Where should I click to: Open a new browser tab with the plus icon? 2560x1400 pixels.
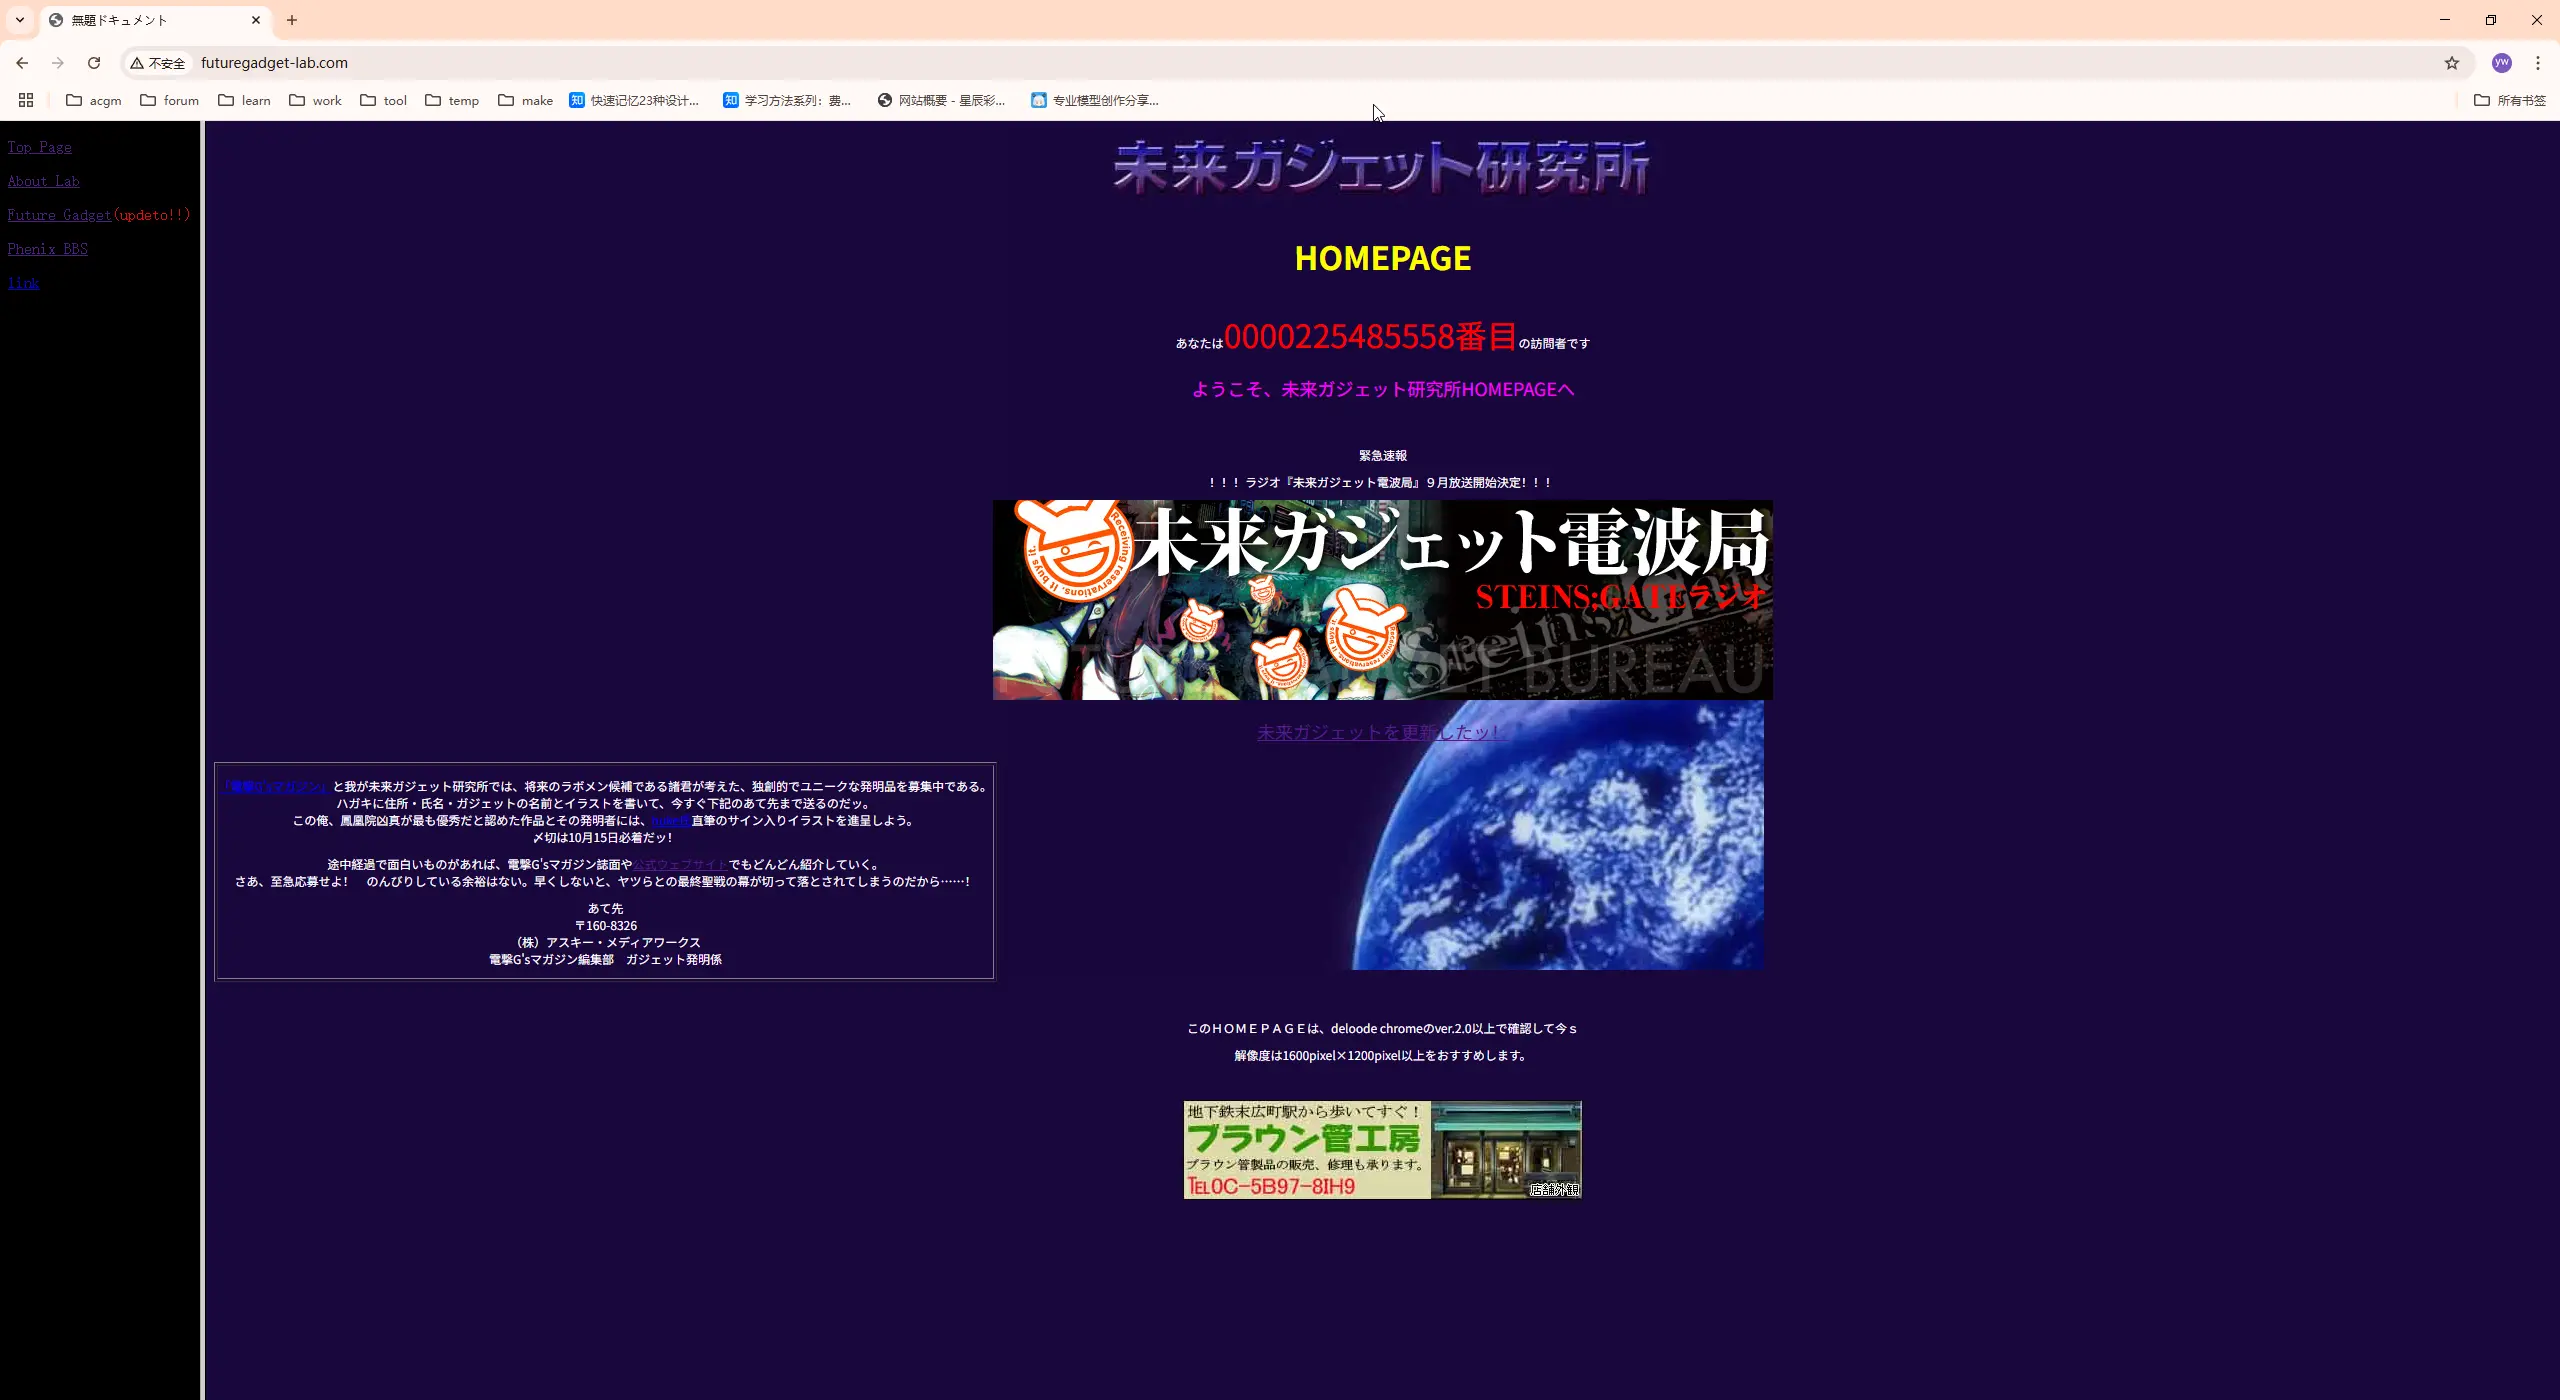coord(291,20)
